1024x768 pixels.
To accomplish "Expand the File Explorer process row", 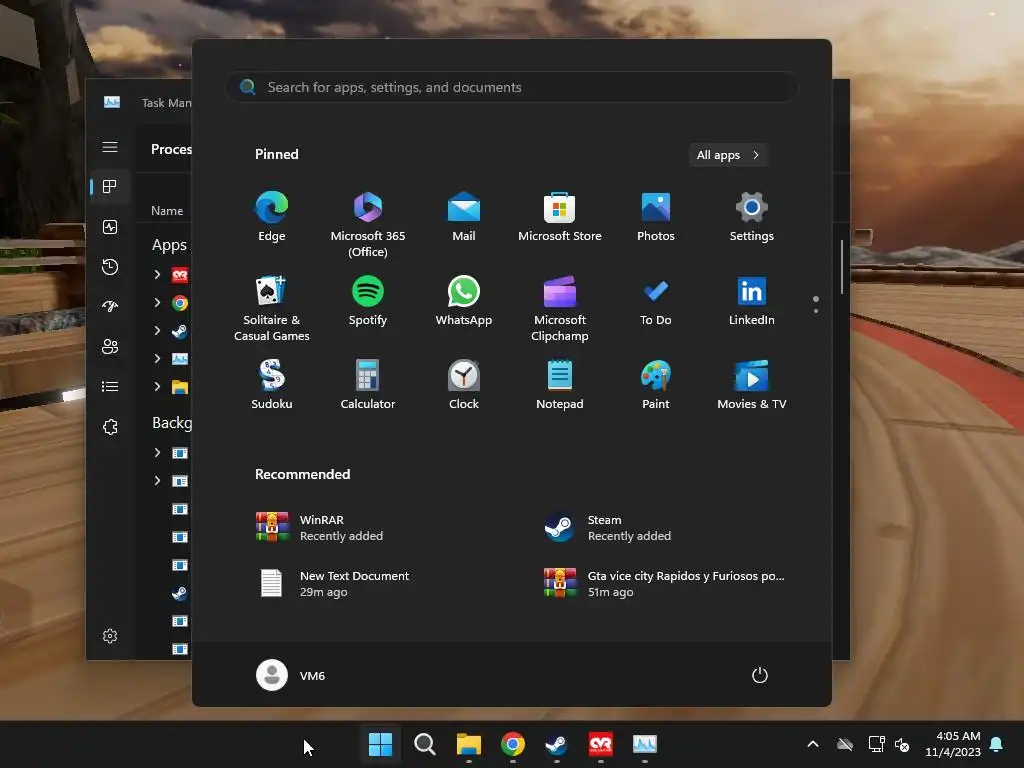I will click(x=157, y=387).
